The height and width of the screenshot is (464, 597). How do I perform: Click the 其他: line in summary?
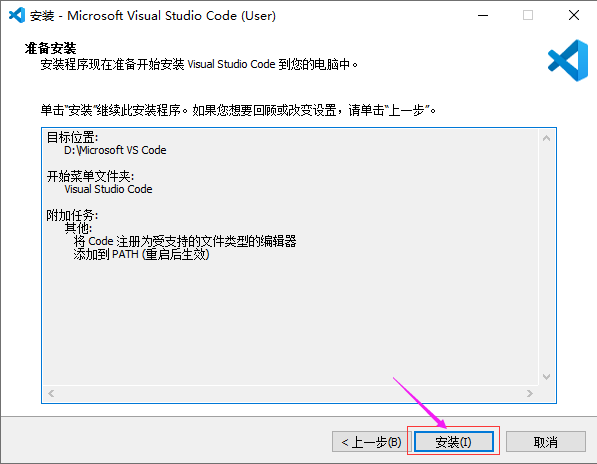tap(78, 228)
